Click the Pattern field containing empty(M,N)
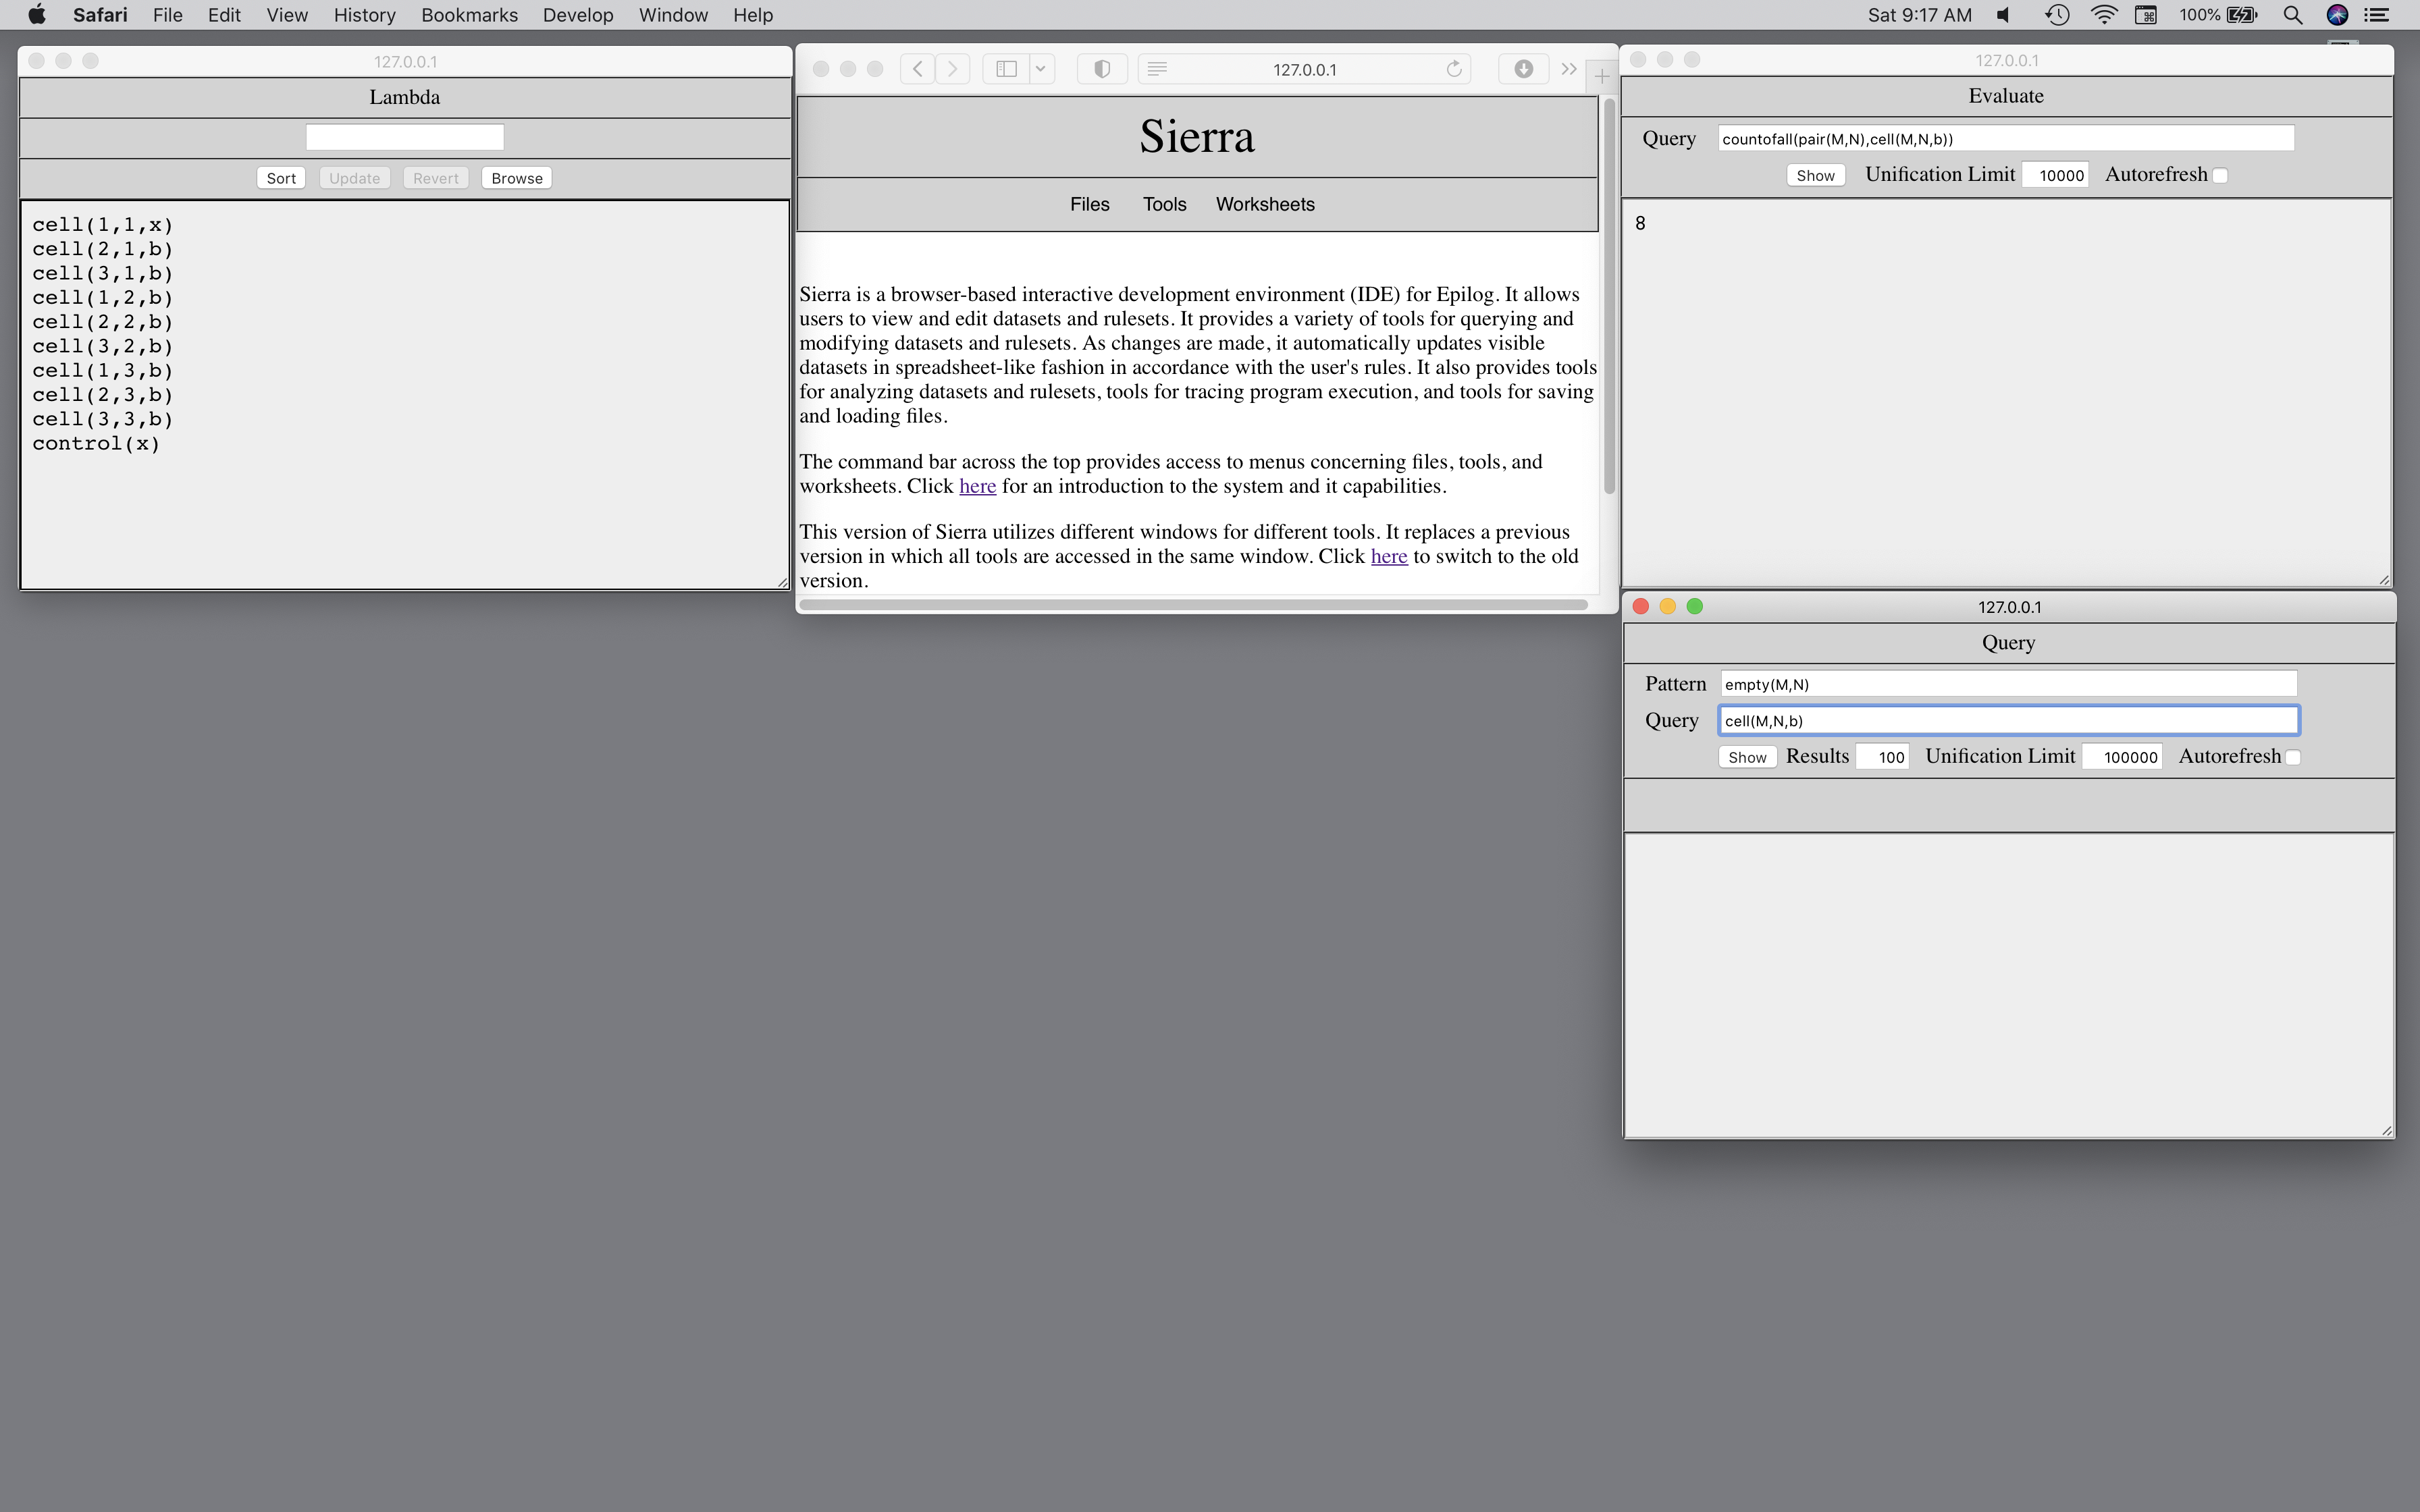2420x1512 pixels. 2007,684
